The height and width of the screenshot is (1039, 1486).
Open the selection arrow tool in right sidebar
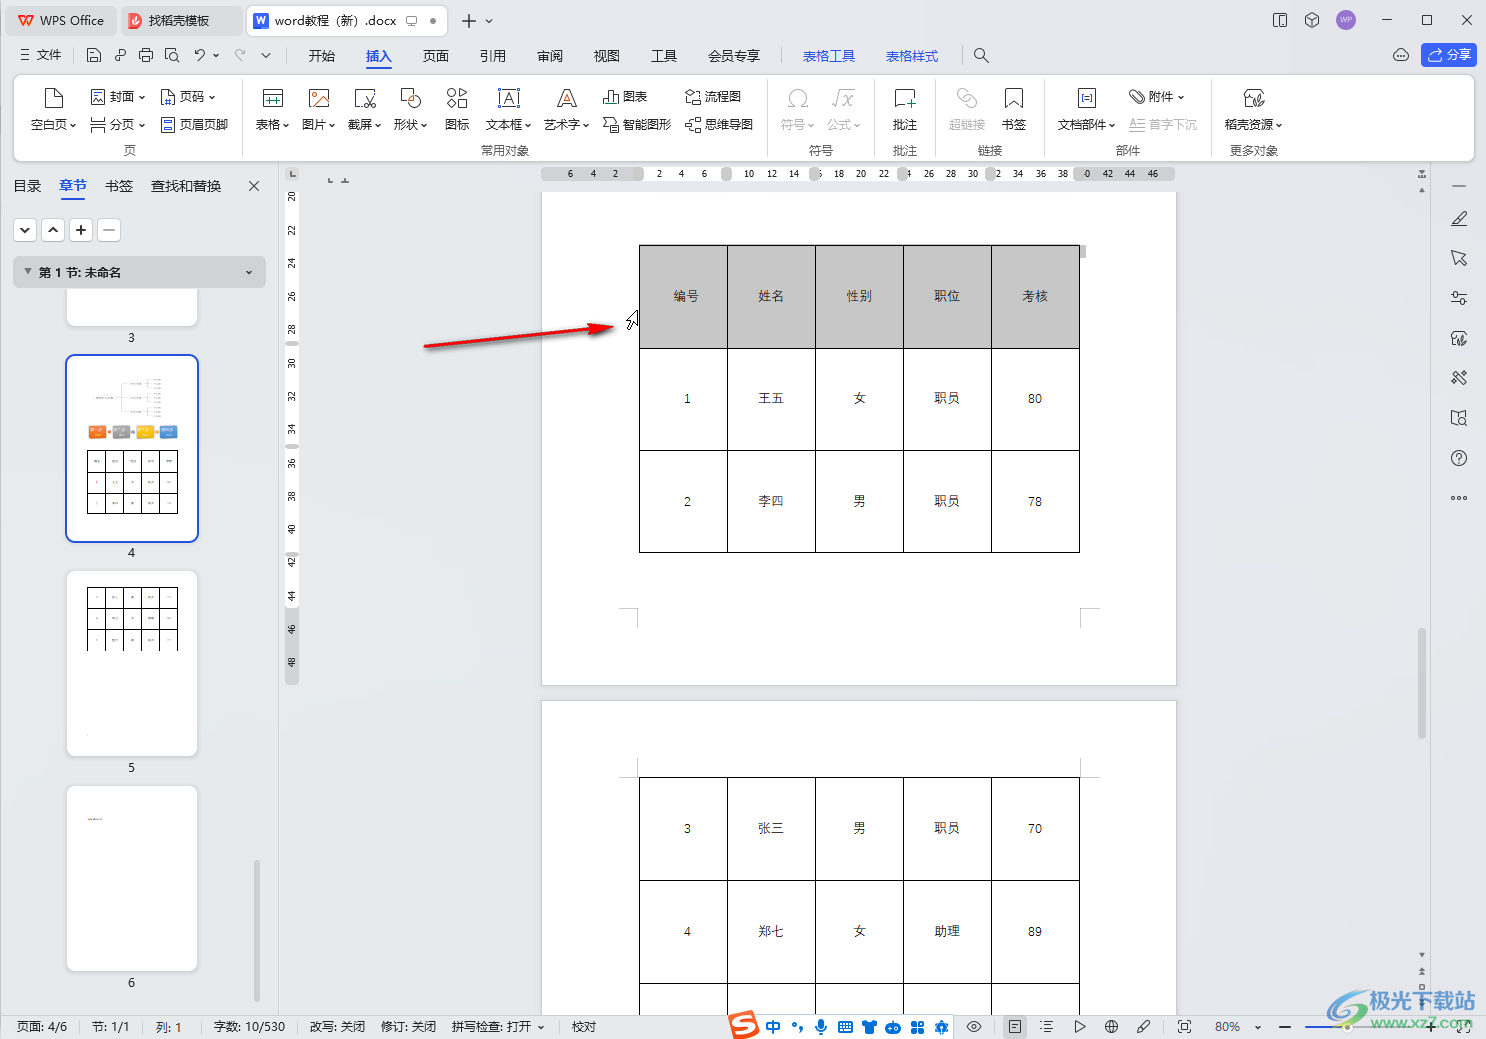point(1459,258)
